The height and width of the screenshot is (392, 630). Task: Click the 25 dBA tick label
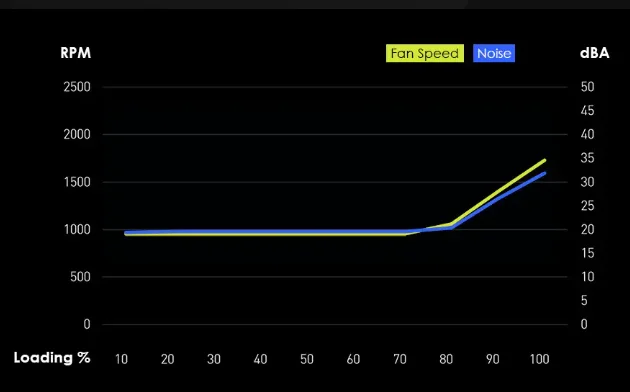click(587, 206)
